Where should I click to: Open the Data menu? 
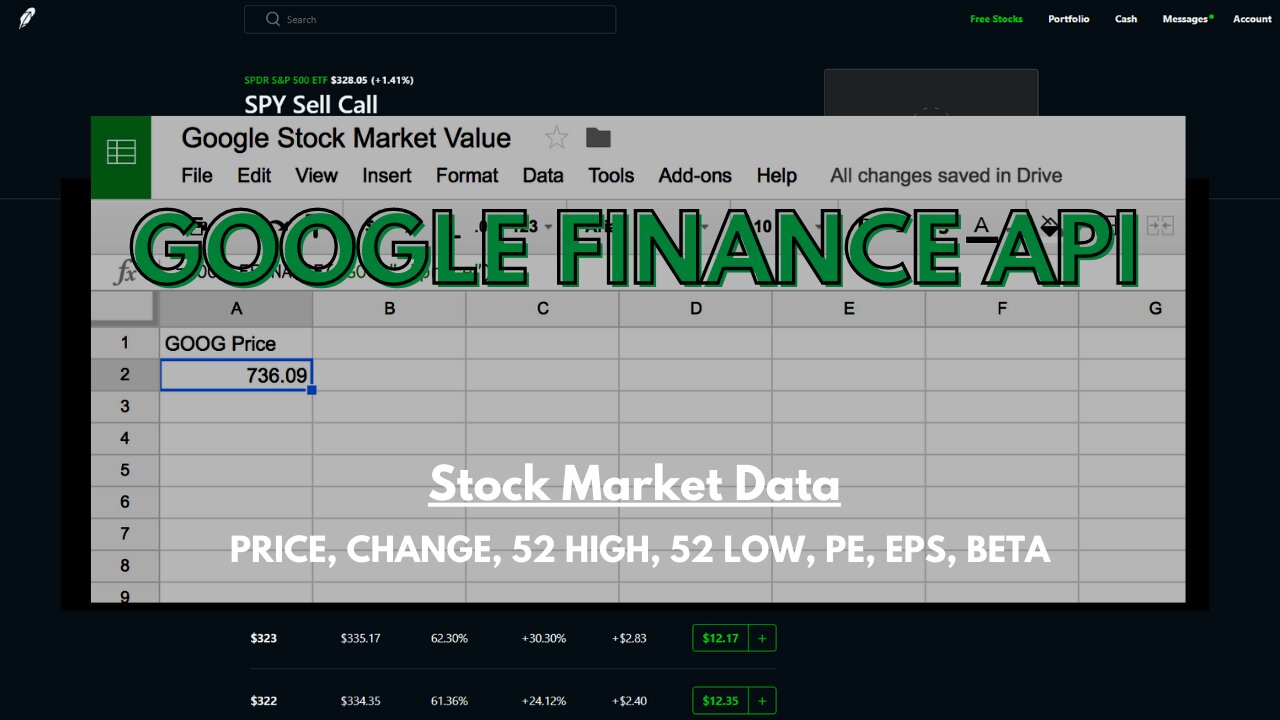click(543, 175)
